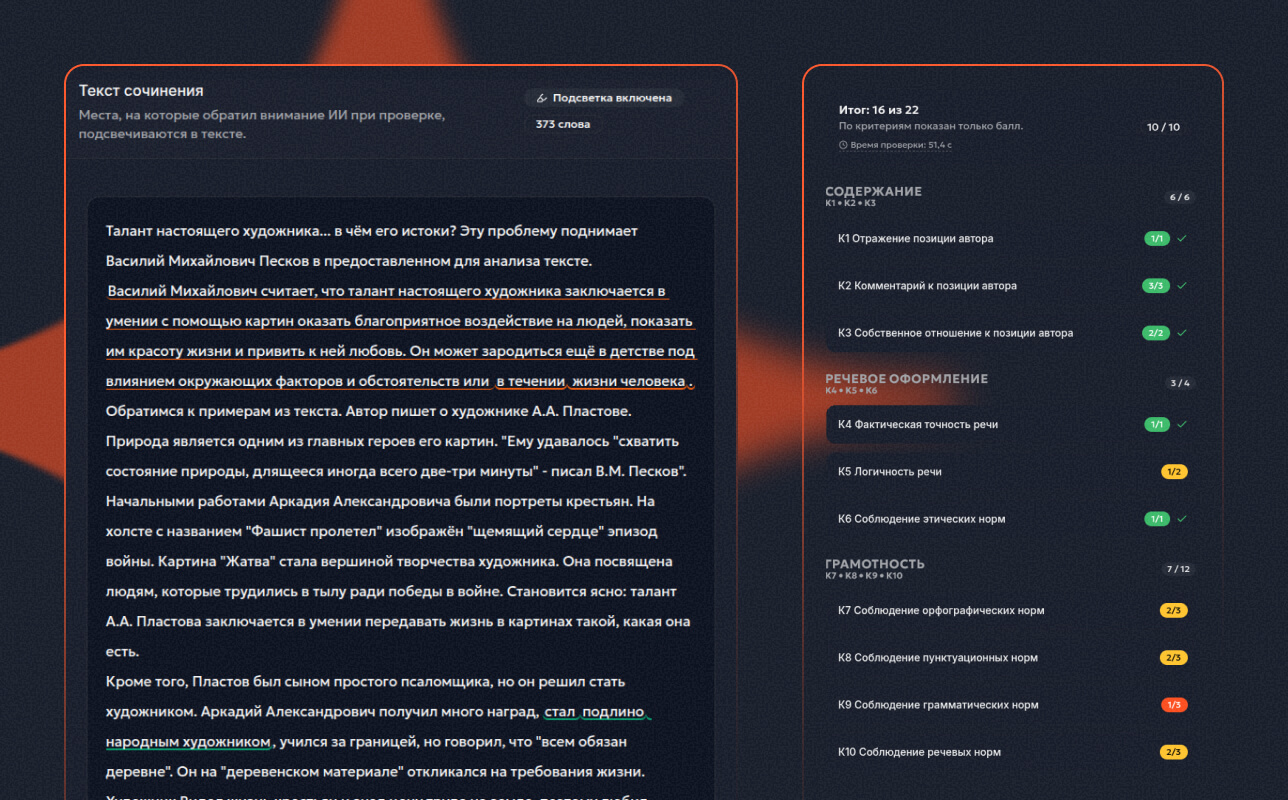Click the «373 слова» word count badge
The height and width of the screenshot is (800, 1288).
563,124
